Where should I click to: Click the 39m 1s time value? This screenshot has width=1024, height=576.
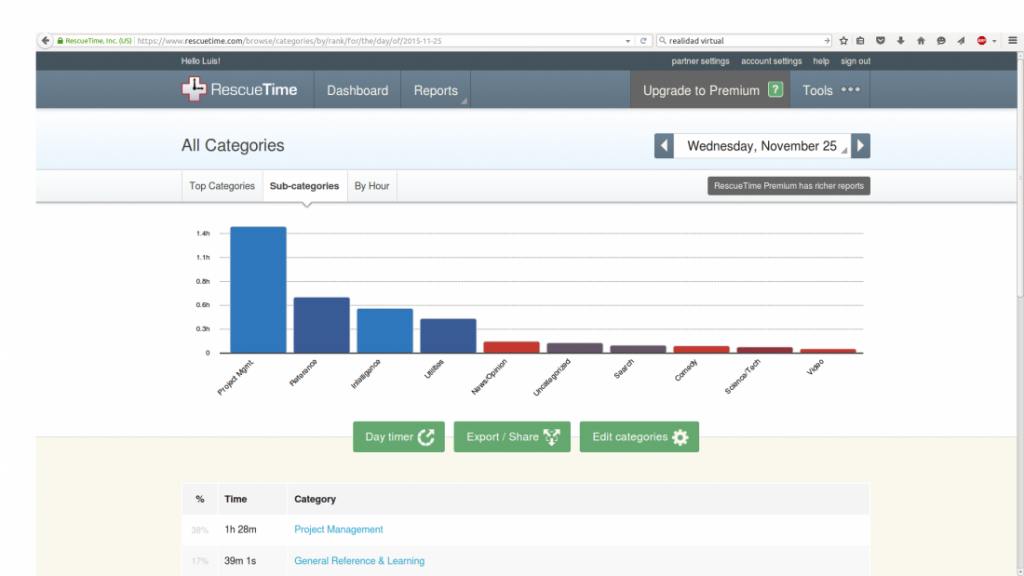[240, 561]
